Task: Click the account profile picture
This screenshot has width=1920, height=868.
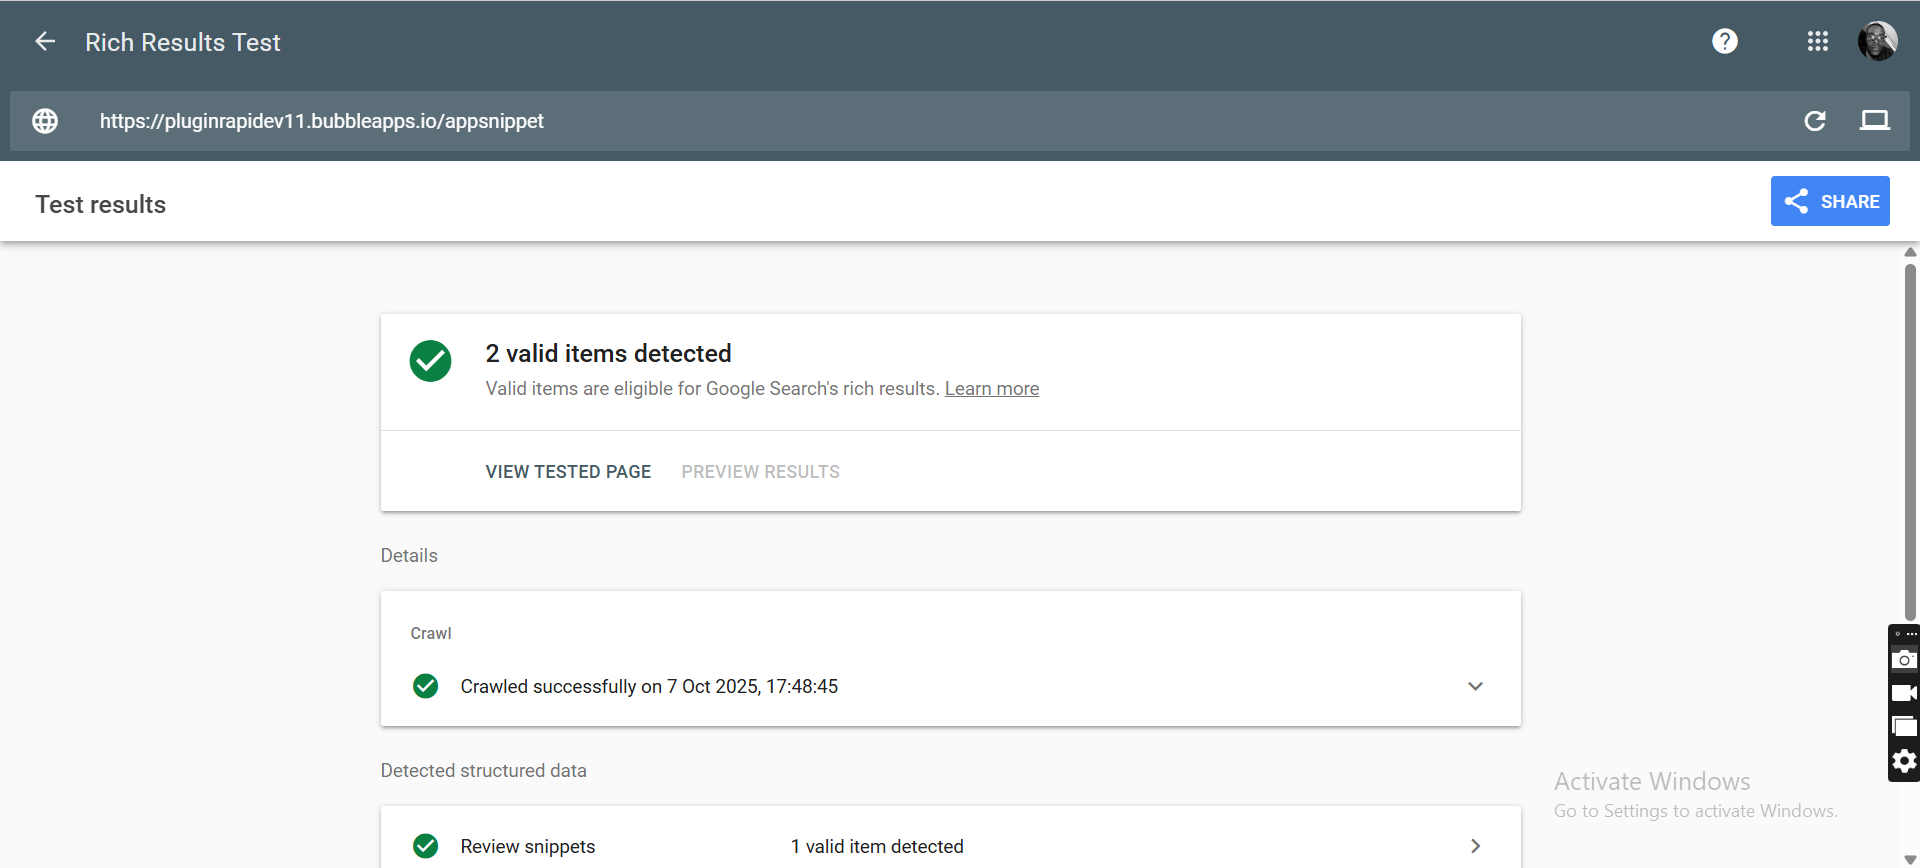Action: click(1877, 41)
